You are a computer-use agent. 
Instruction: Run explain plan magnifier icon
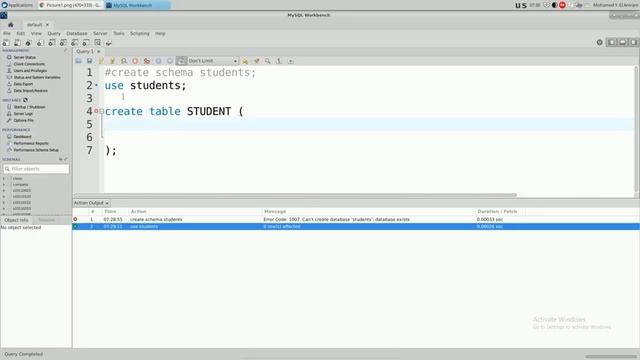point(124,61)
